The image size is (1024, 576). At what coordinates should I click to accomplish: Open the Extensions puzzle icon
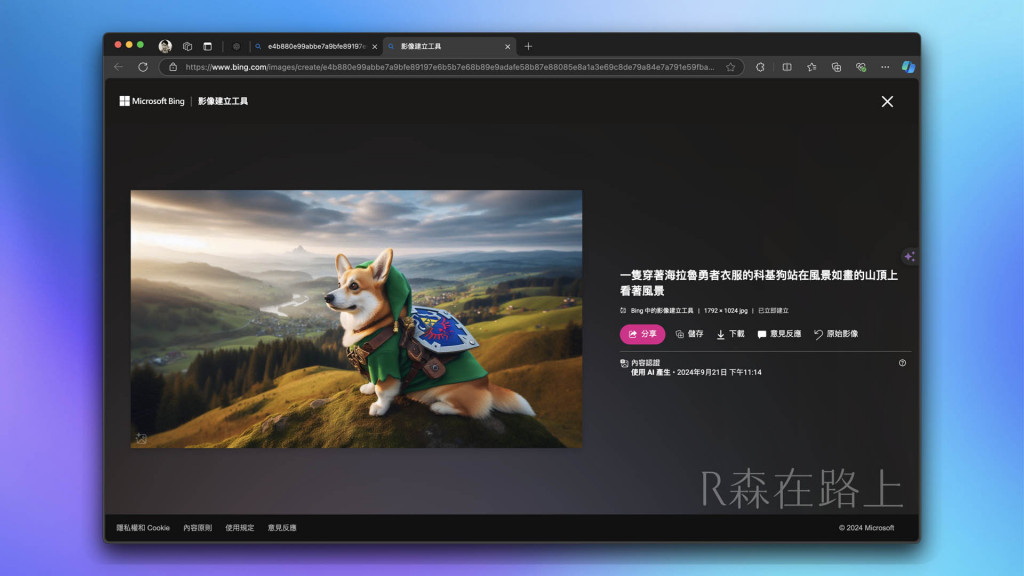[760, 67]
